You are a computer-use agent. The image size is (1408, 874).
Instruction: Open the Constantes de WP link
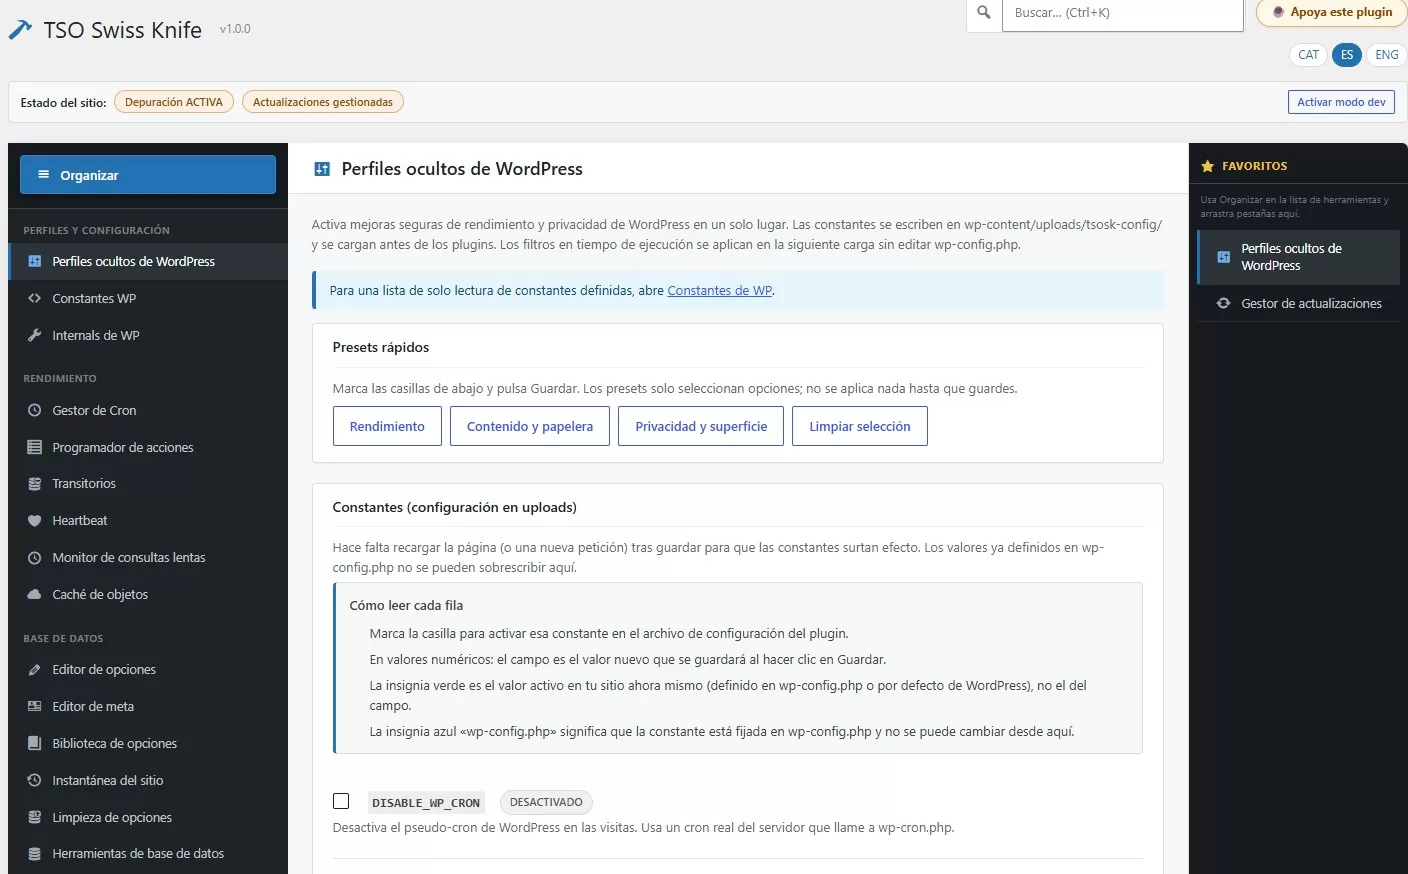click(x=720, y=291)
